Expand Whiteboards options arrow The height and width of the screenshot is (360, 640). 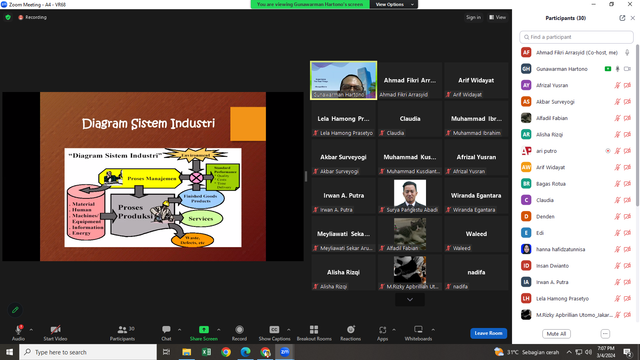(433, 330)
